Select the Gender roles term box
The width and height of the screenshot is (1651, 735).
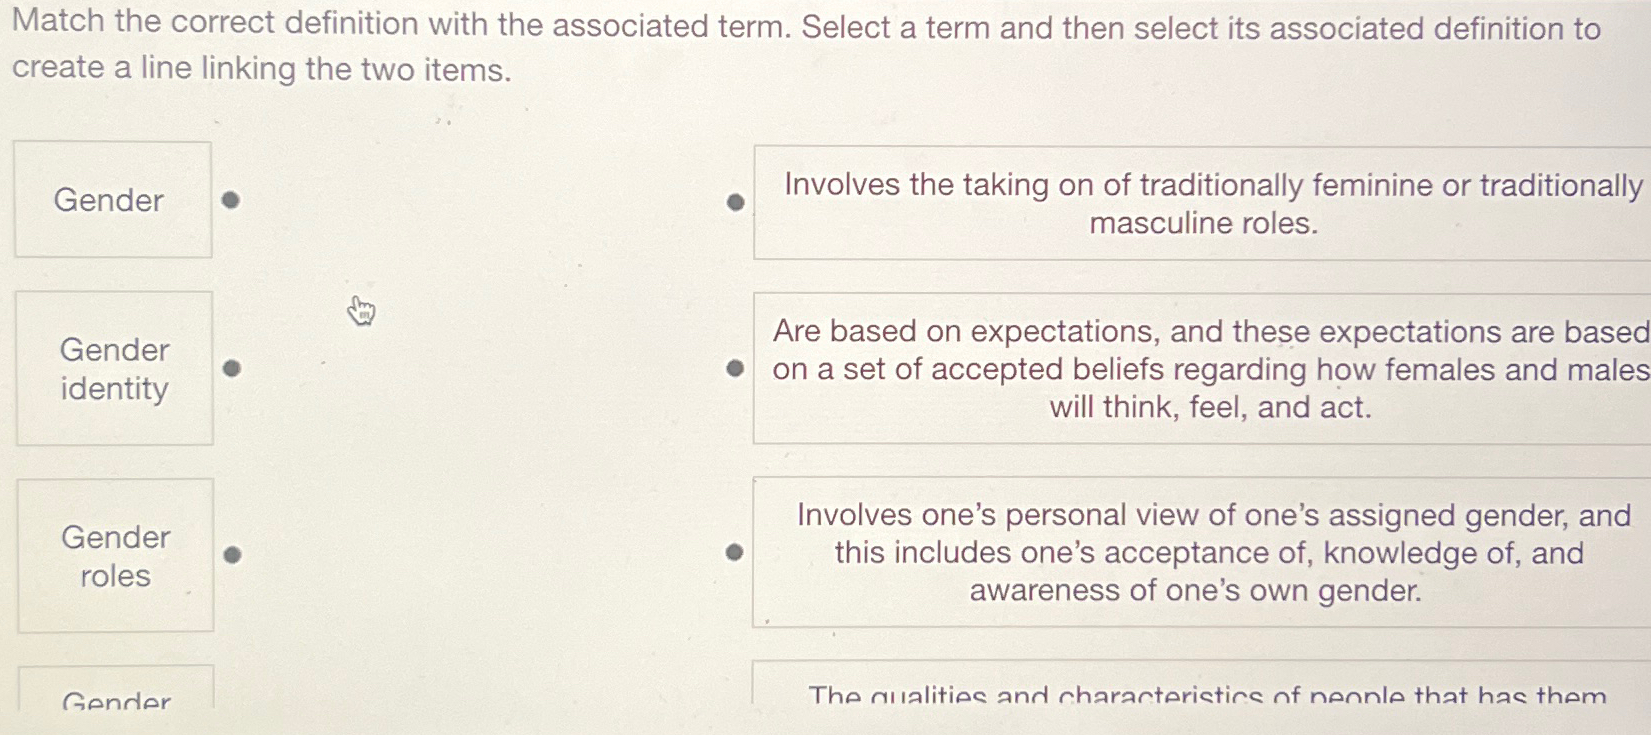point(113,556)
